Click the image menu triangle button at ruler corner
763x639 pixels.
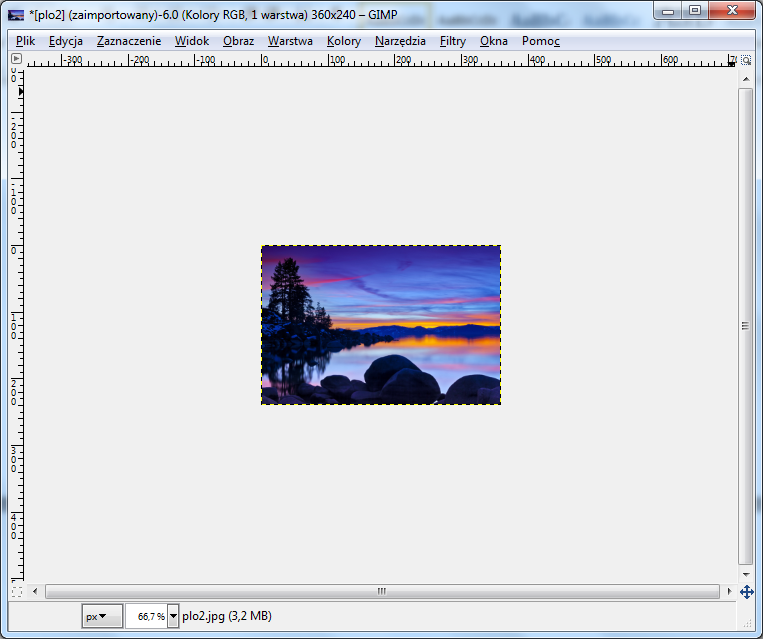(16, 59)
